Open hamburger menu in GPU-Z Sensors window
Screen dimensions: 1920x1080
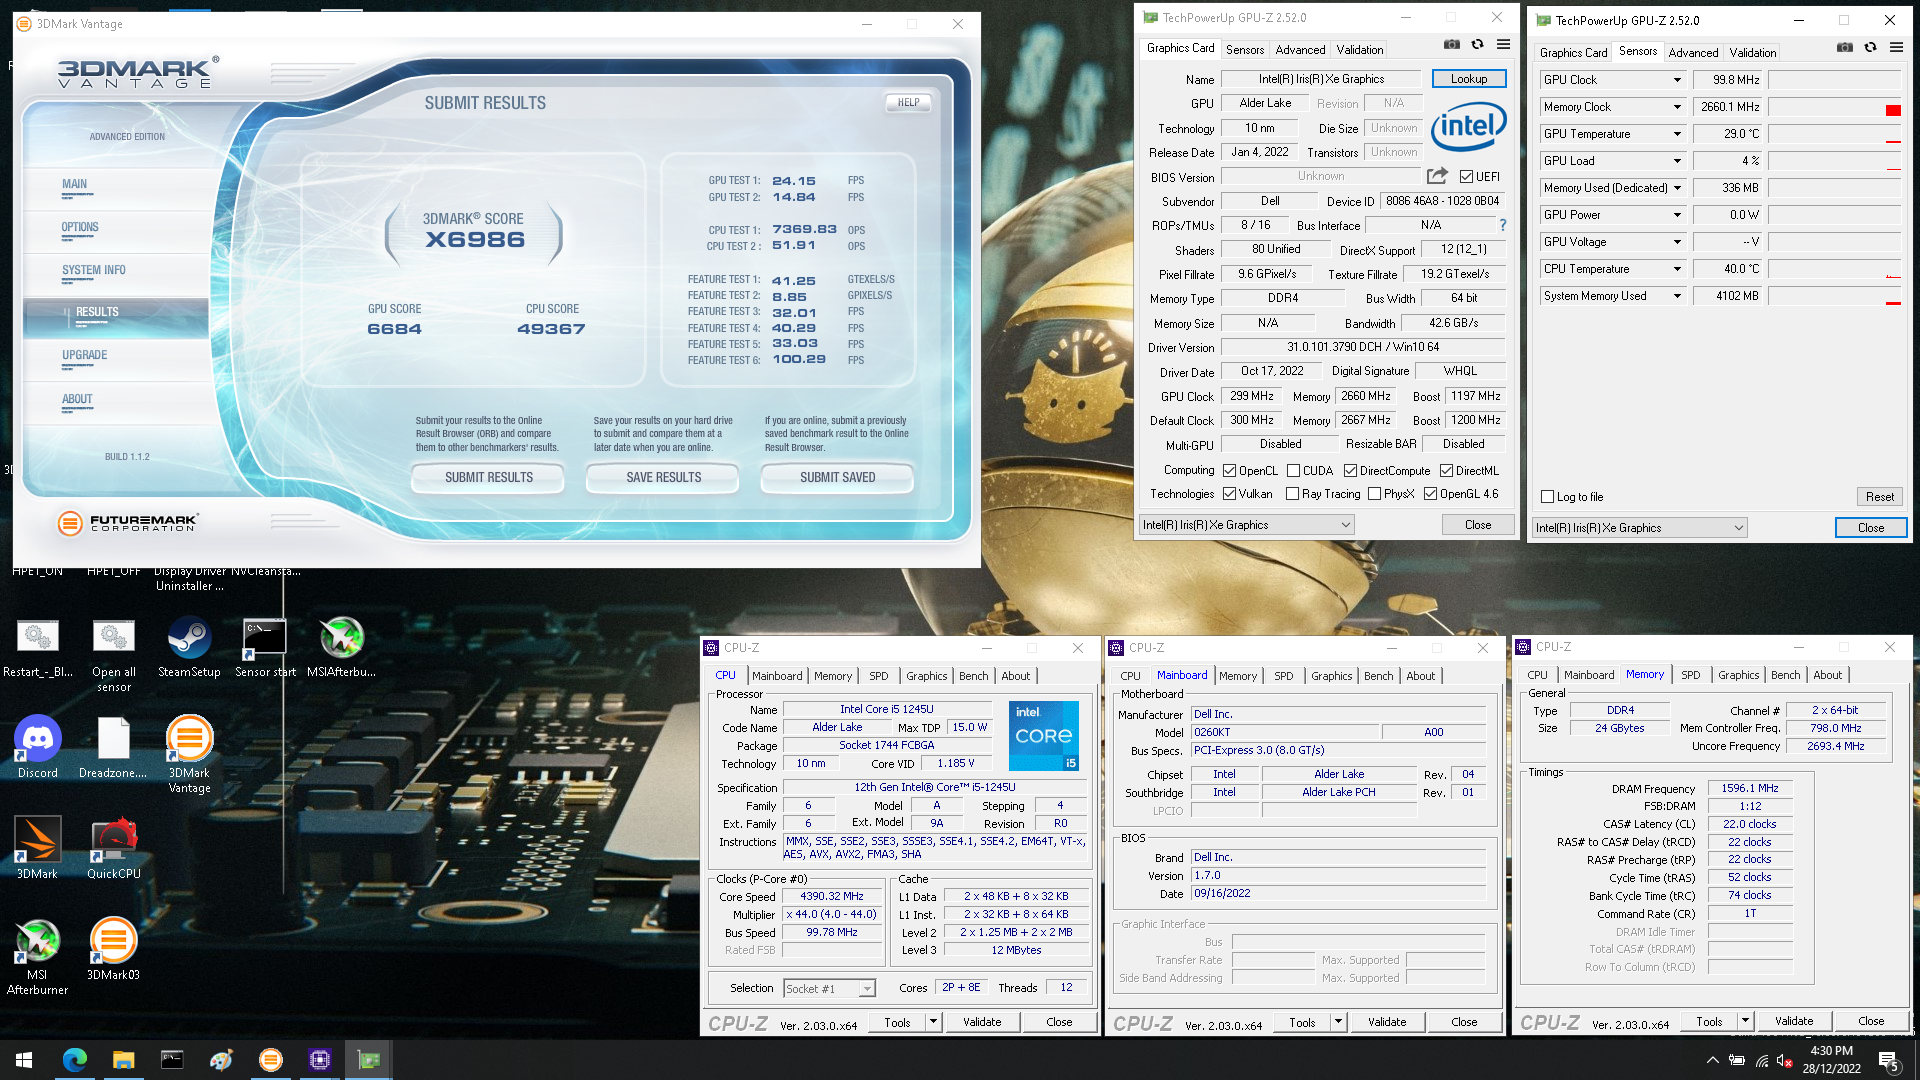1896,48
